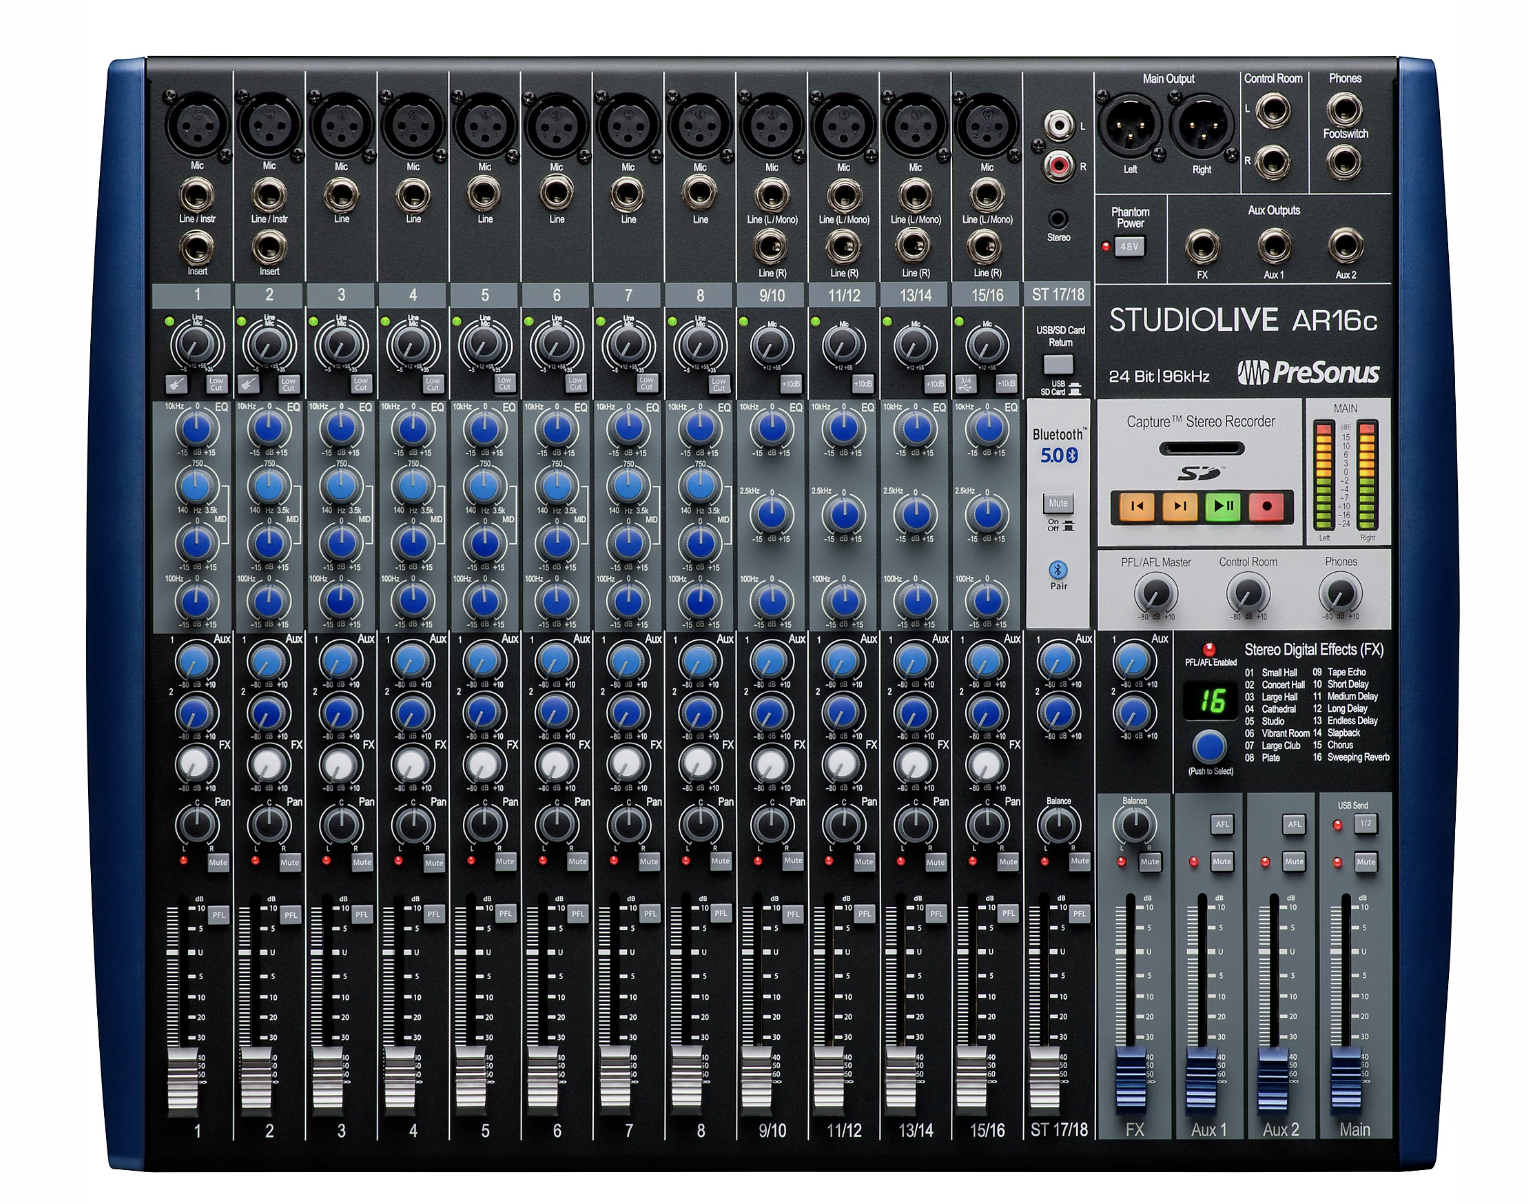Toggle channel 9/10 +10dB button
The height and width of the screenshot is (1204, 1528).
point(790,385)
